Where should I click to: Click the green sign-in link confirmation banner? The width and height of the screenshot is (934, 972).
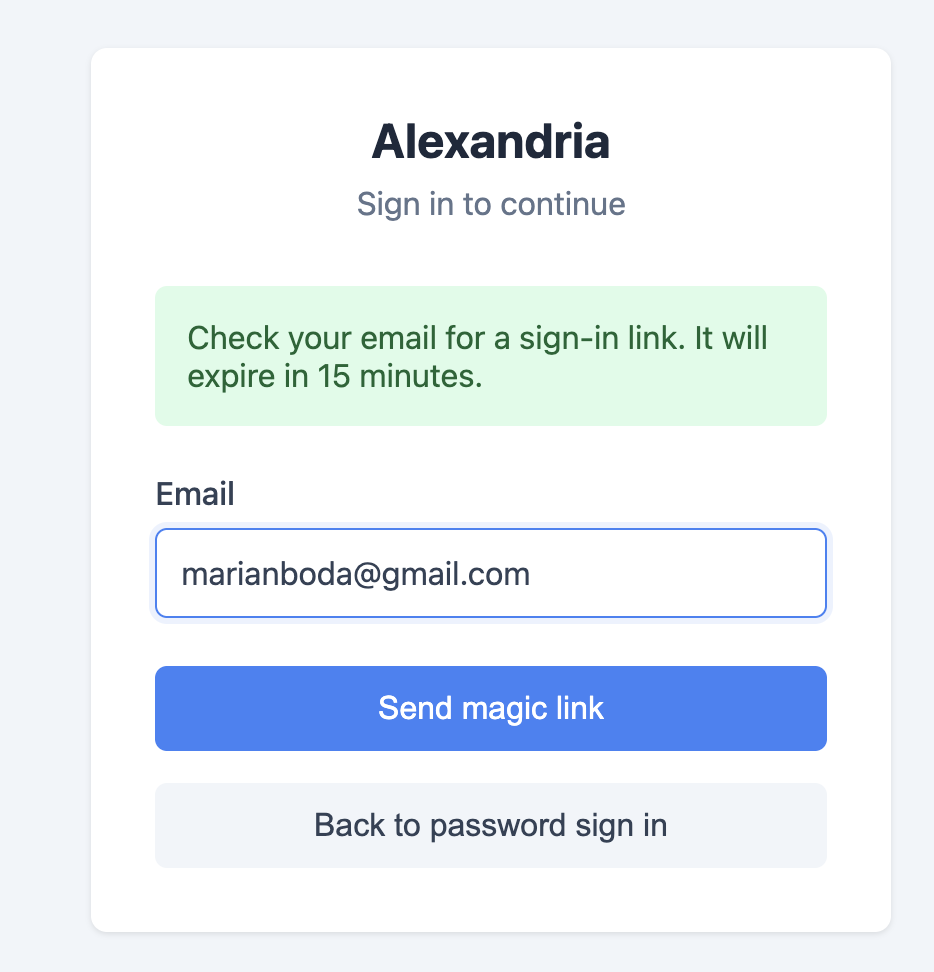coord(490,356)
